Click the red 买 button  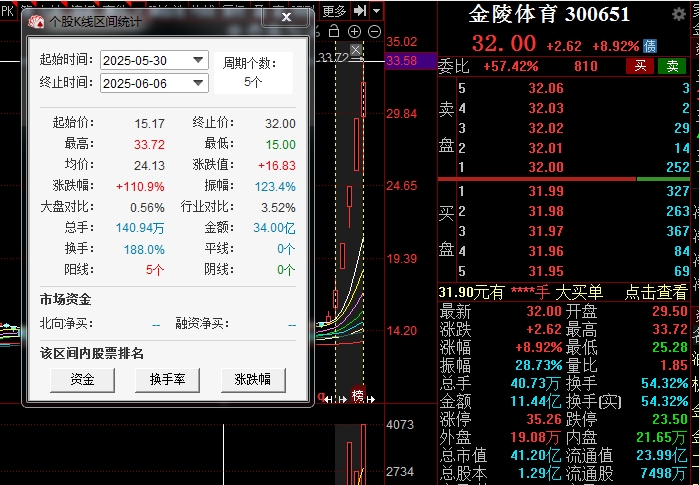coord(640,66)
